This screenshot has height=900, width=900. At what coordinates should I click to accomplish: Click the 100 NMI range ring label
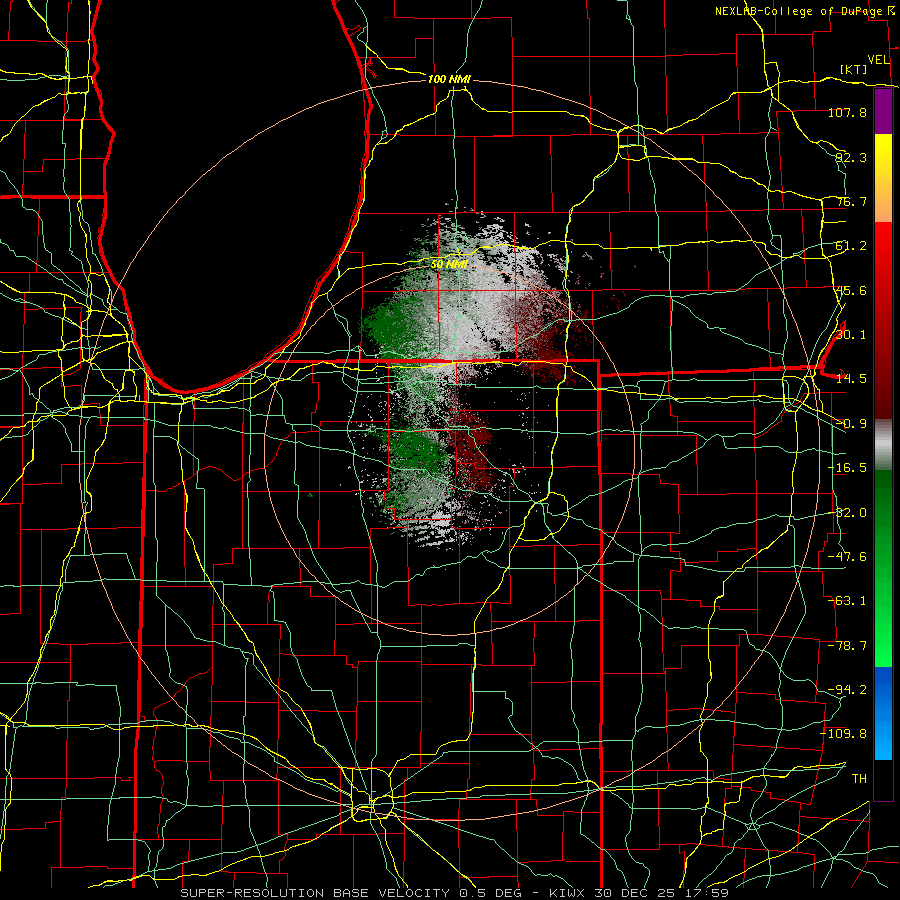click(449, 79)
